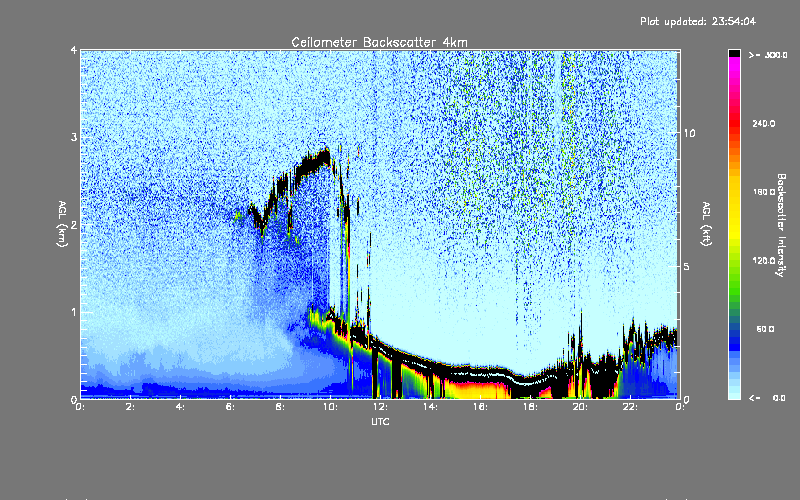Click the '12:' tick on the UTC axis
Screen dimensions: 800x500
380,407
